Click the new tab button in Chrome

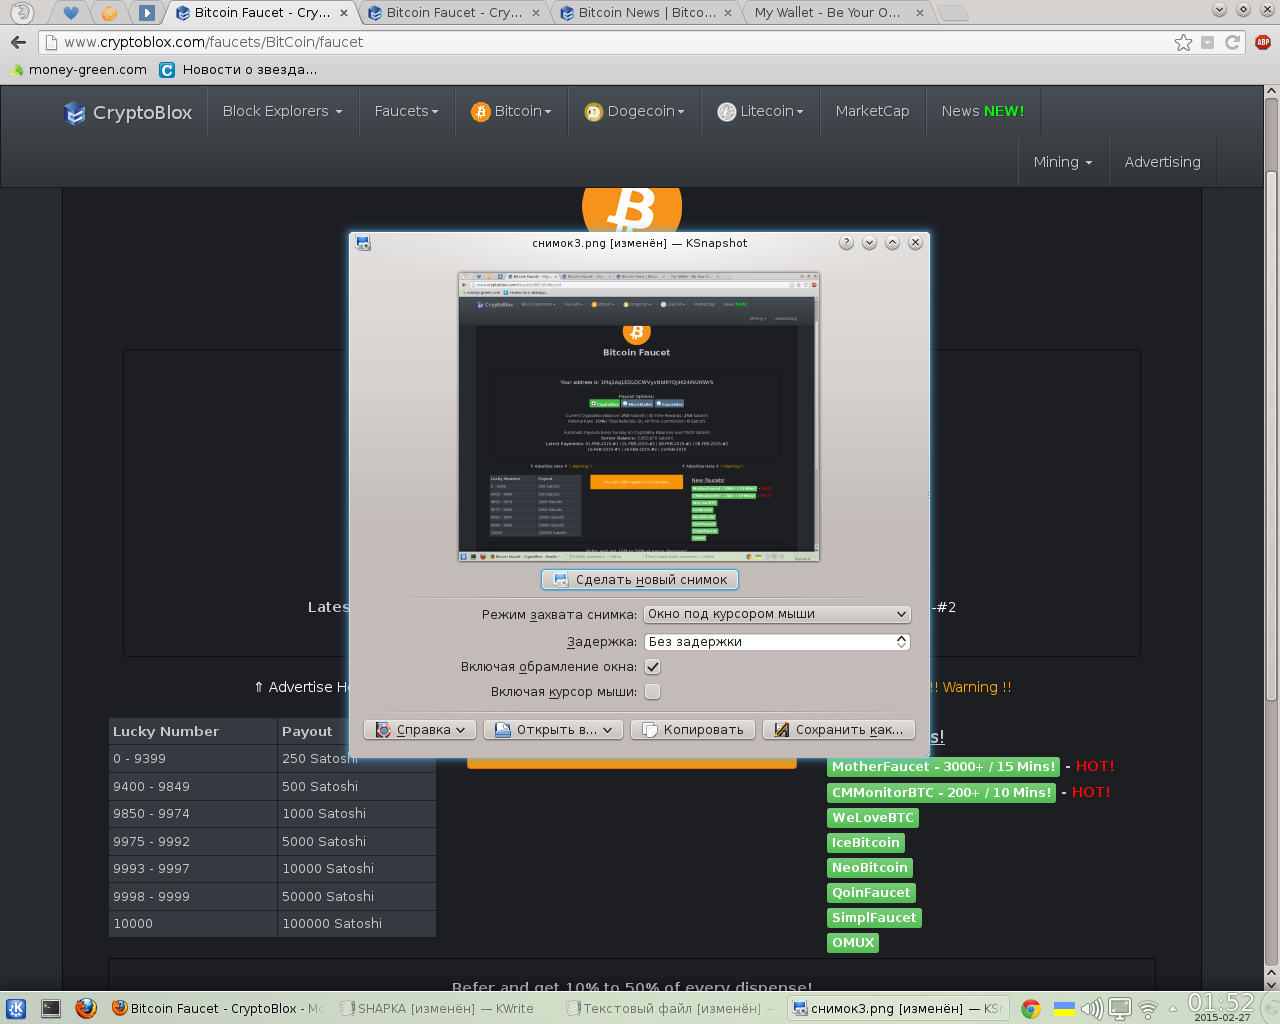[x=954, y=13]
